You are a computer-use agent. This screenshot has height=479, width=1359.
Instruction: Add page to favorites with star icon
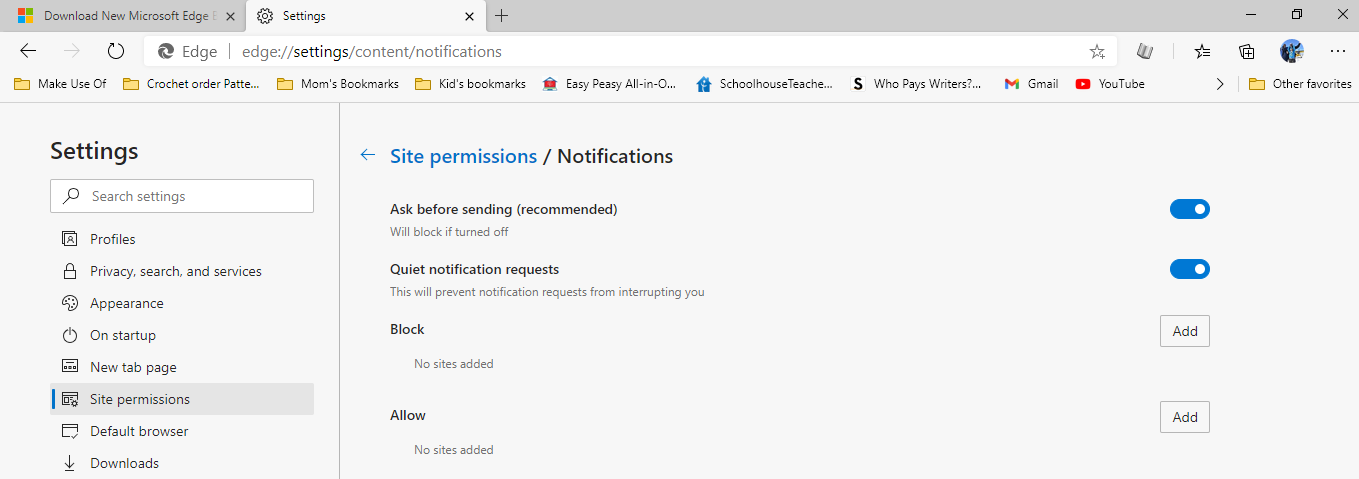click(1097, 52)
